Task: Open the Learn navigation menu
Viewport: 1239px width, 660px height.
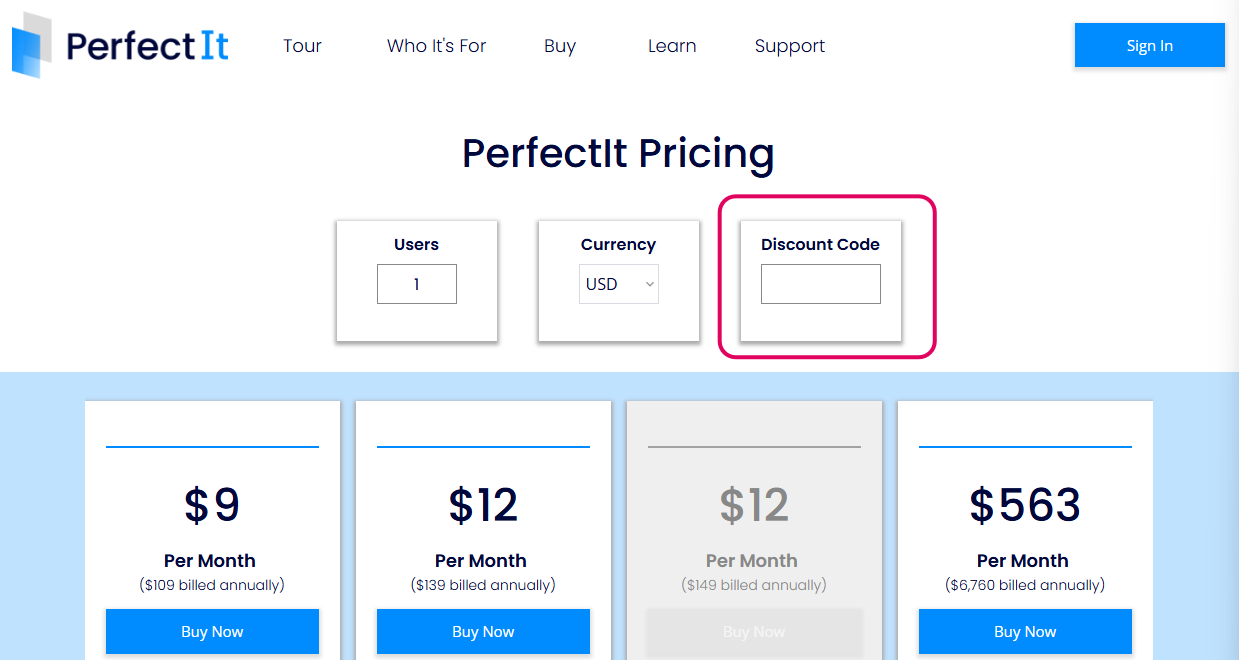Action: 672,46
